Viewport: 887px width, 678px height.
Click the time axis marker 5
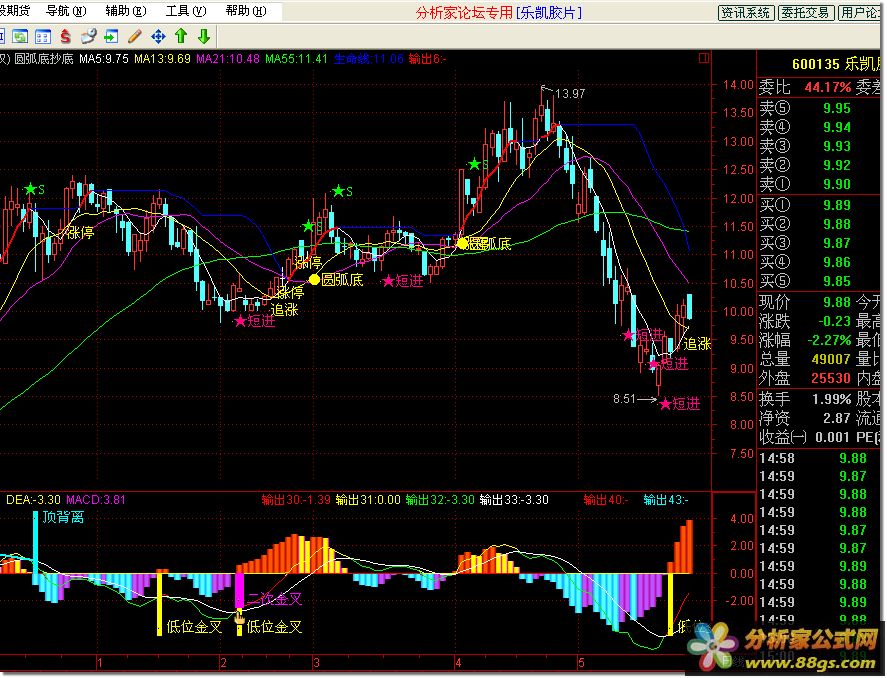click(x=580, y=663)
